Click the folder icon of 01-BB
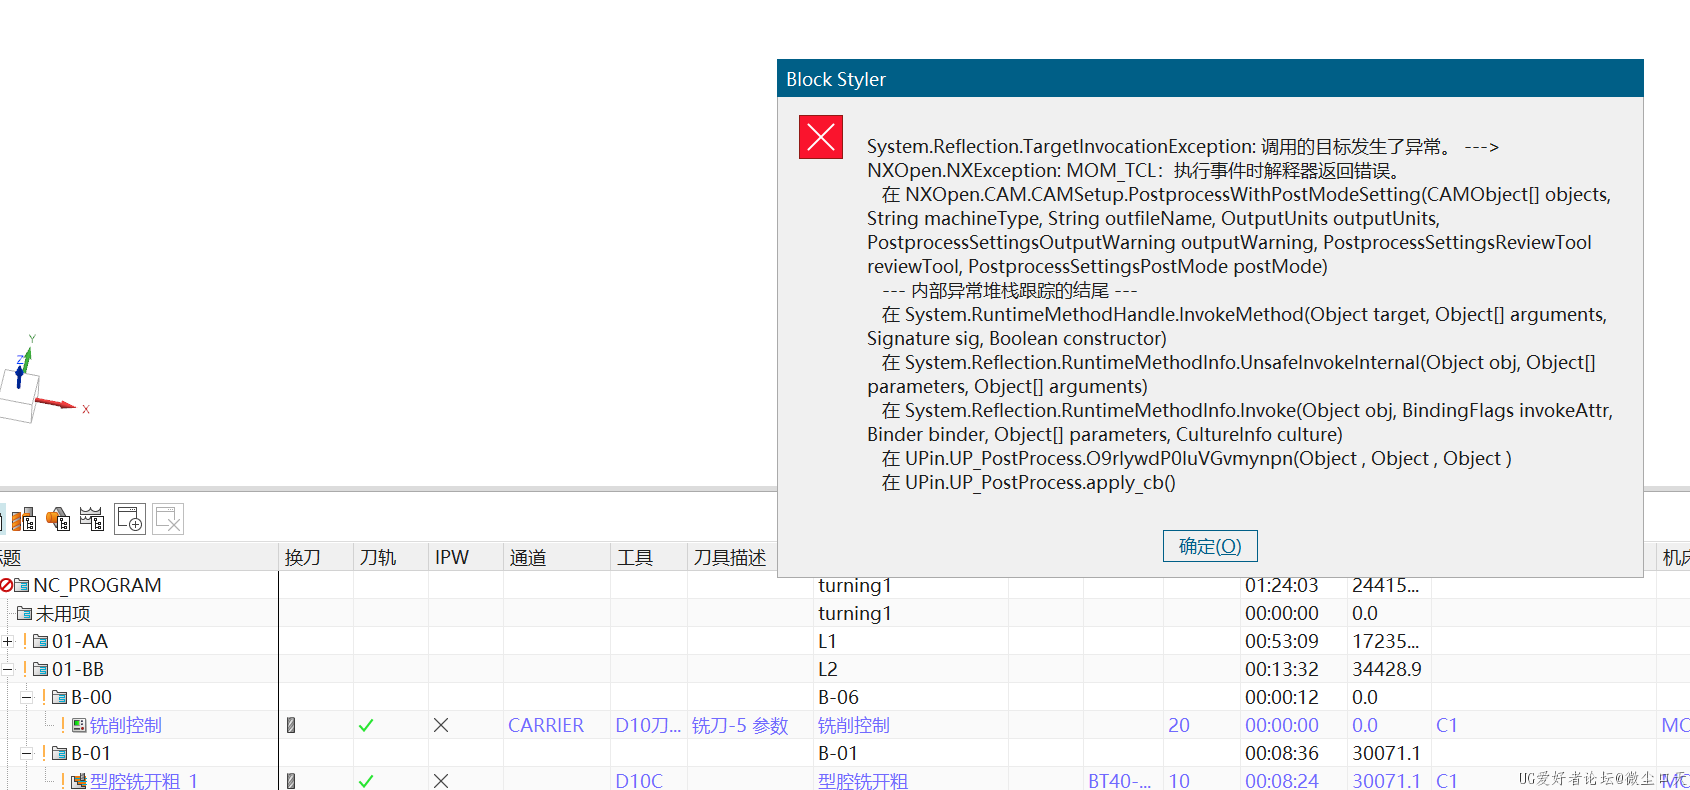This screenshot has height=790, width=1690. coord(41,669)
